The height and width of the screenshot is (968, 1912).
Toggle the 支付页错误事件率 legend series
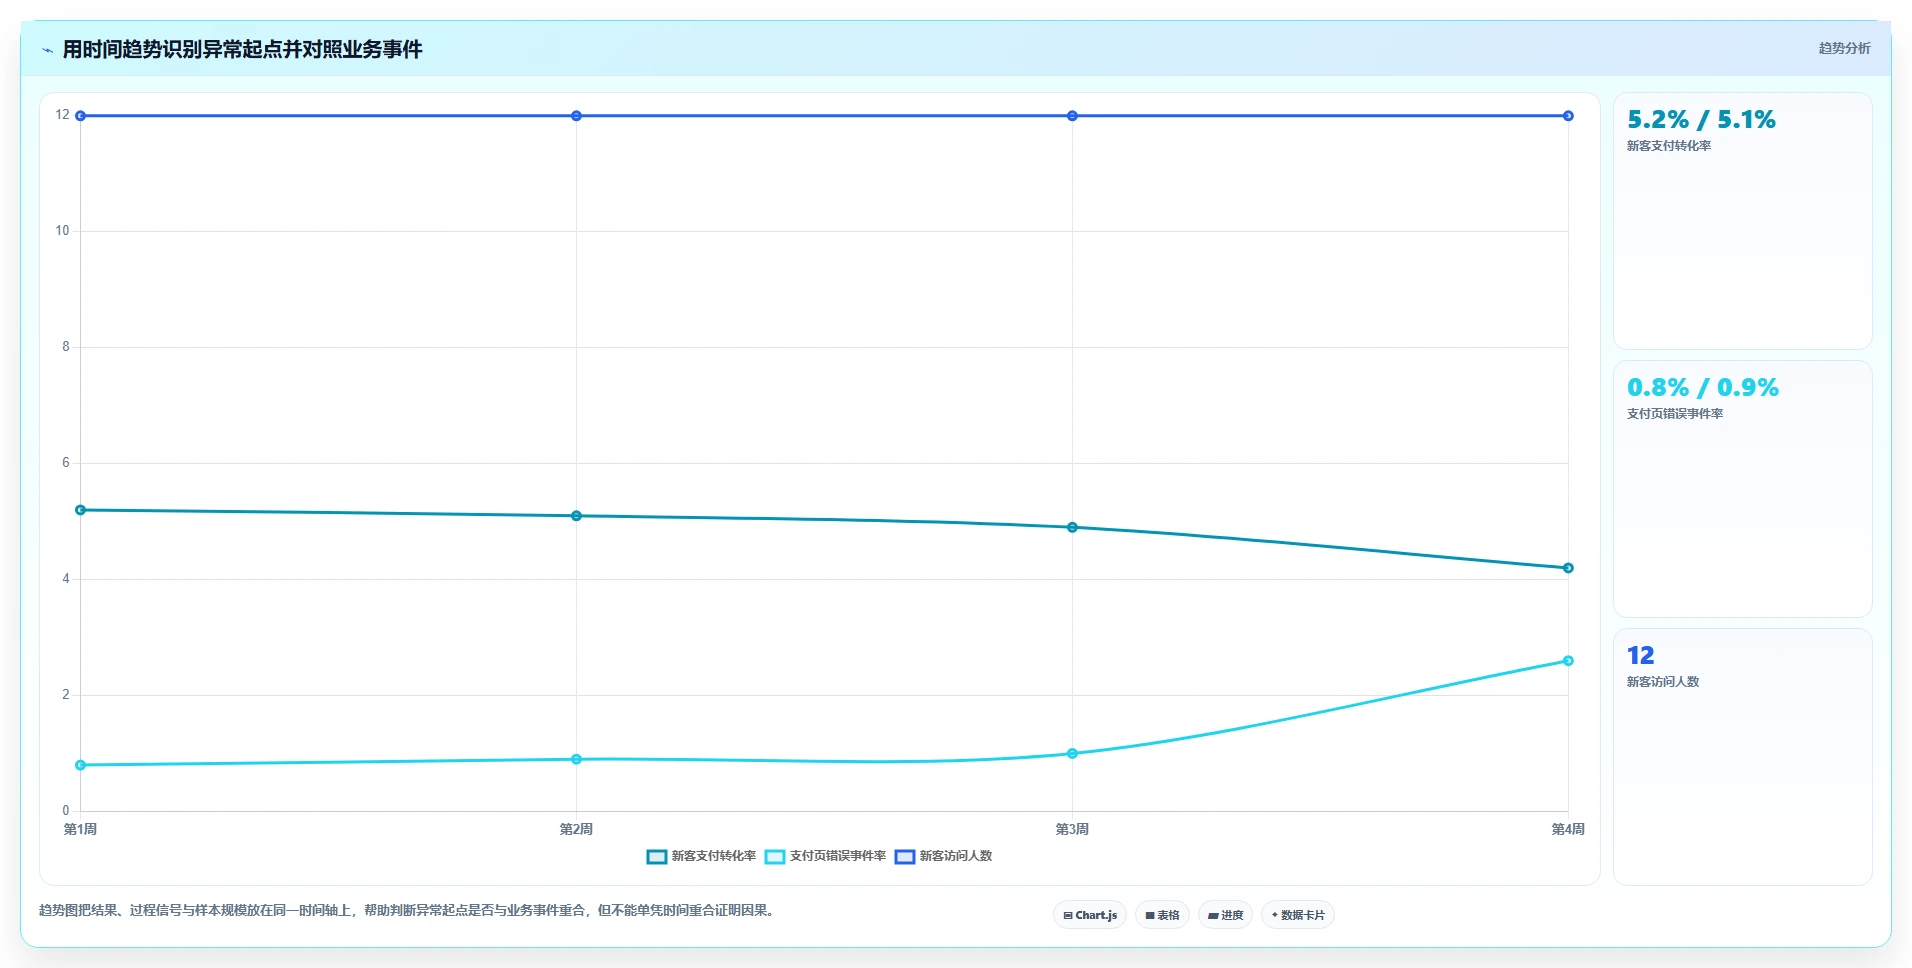coord(825,856)
